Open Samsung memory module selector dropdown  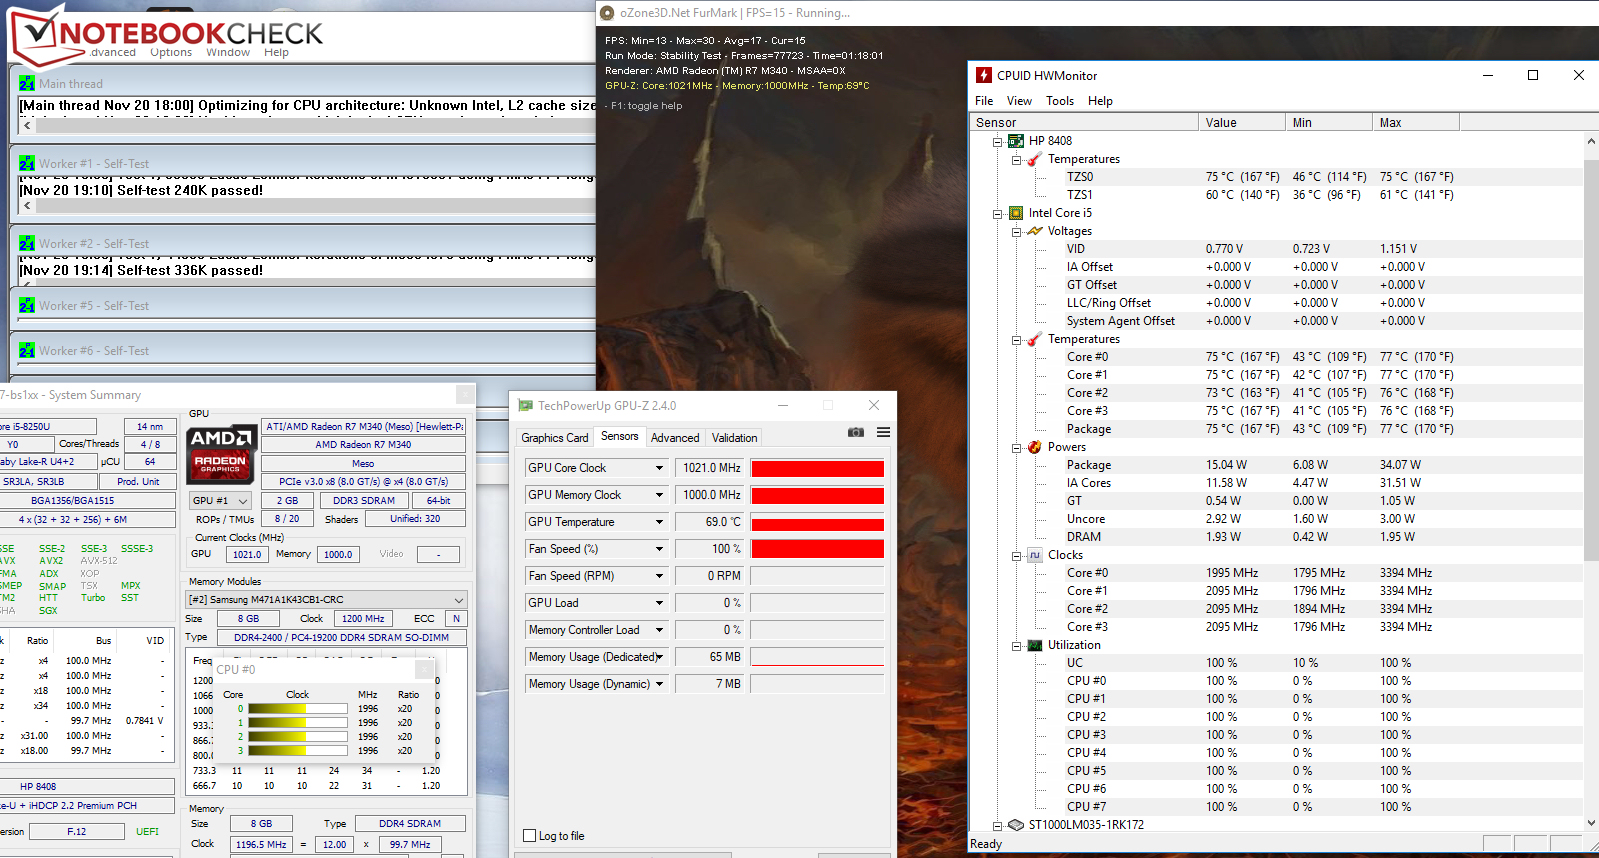[458, 600]
